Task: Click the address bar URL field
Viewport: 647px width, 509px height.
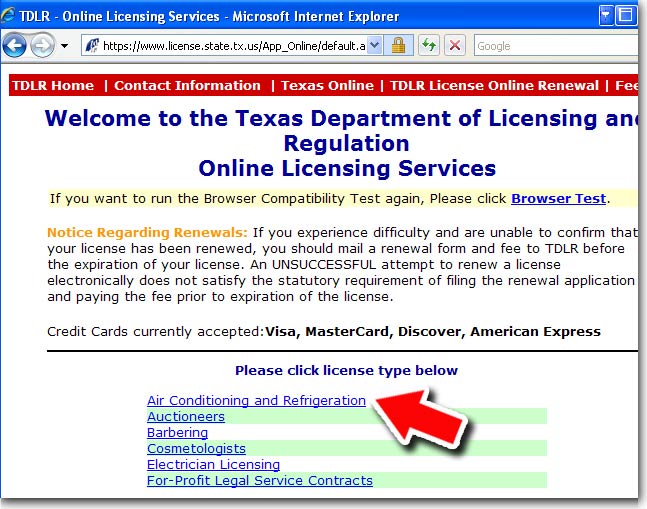Action: pos(234,45)
